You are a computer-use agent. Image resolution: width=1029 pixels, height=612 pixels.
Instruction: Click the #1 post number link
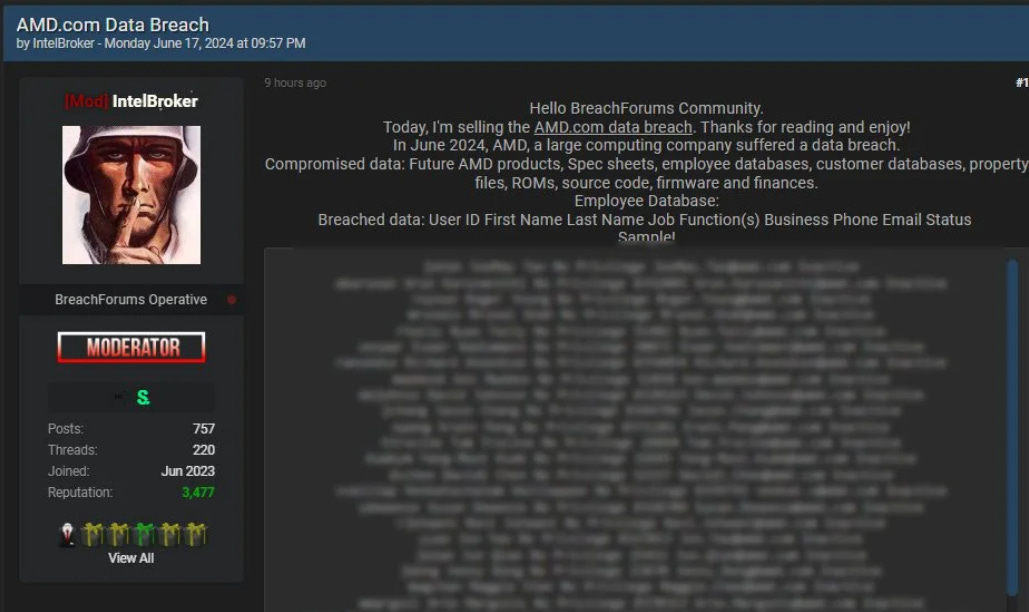(x=1022, y=83)
